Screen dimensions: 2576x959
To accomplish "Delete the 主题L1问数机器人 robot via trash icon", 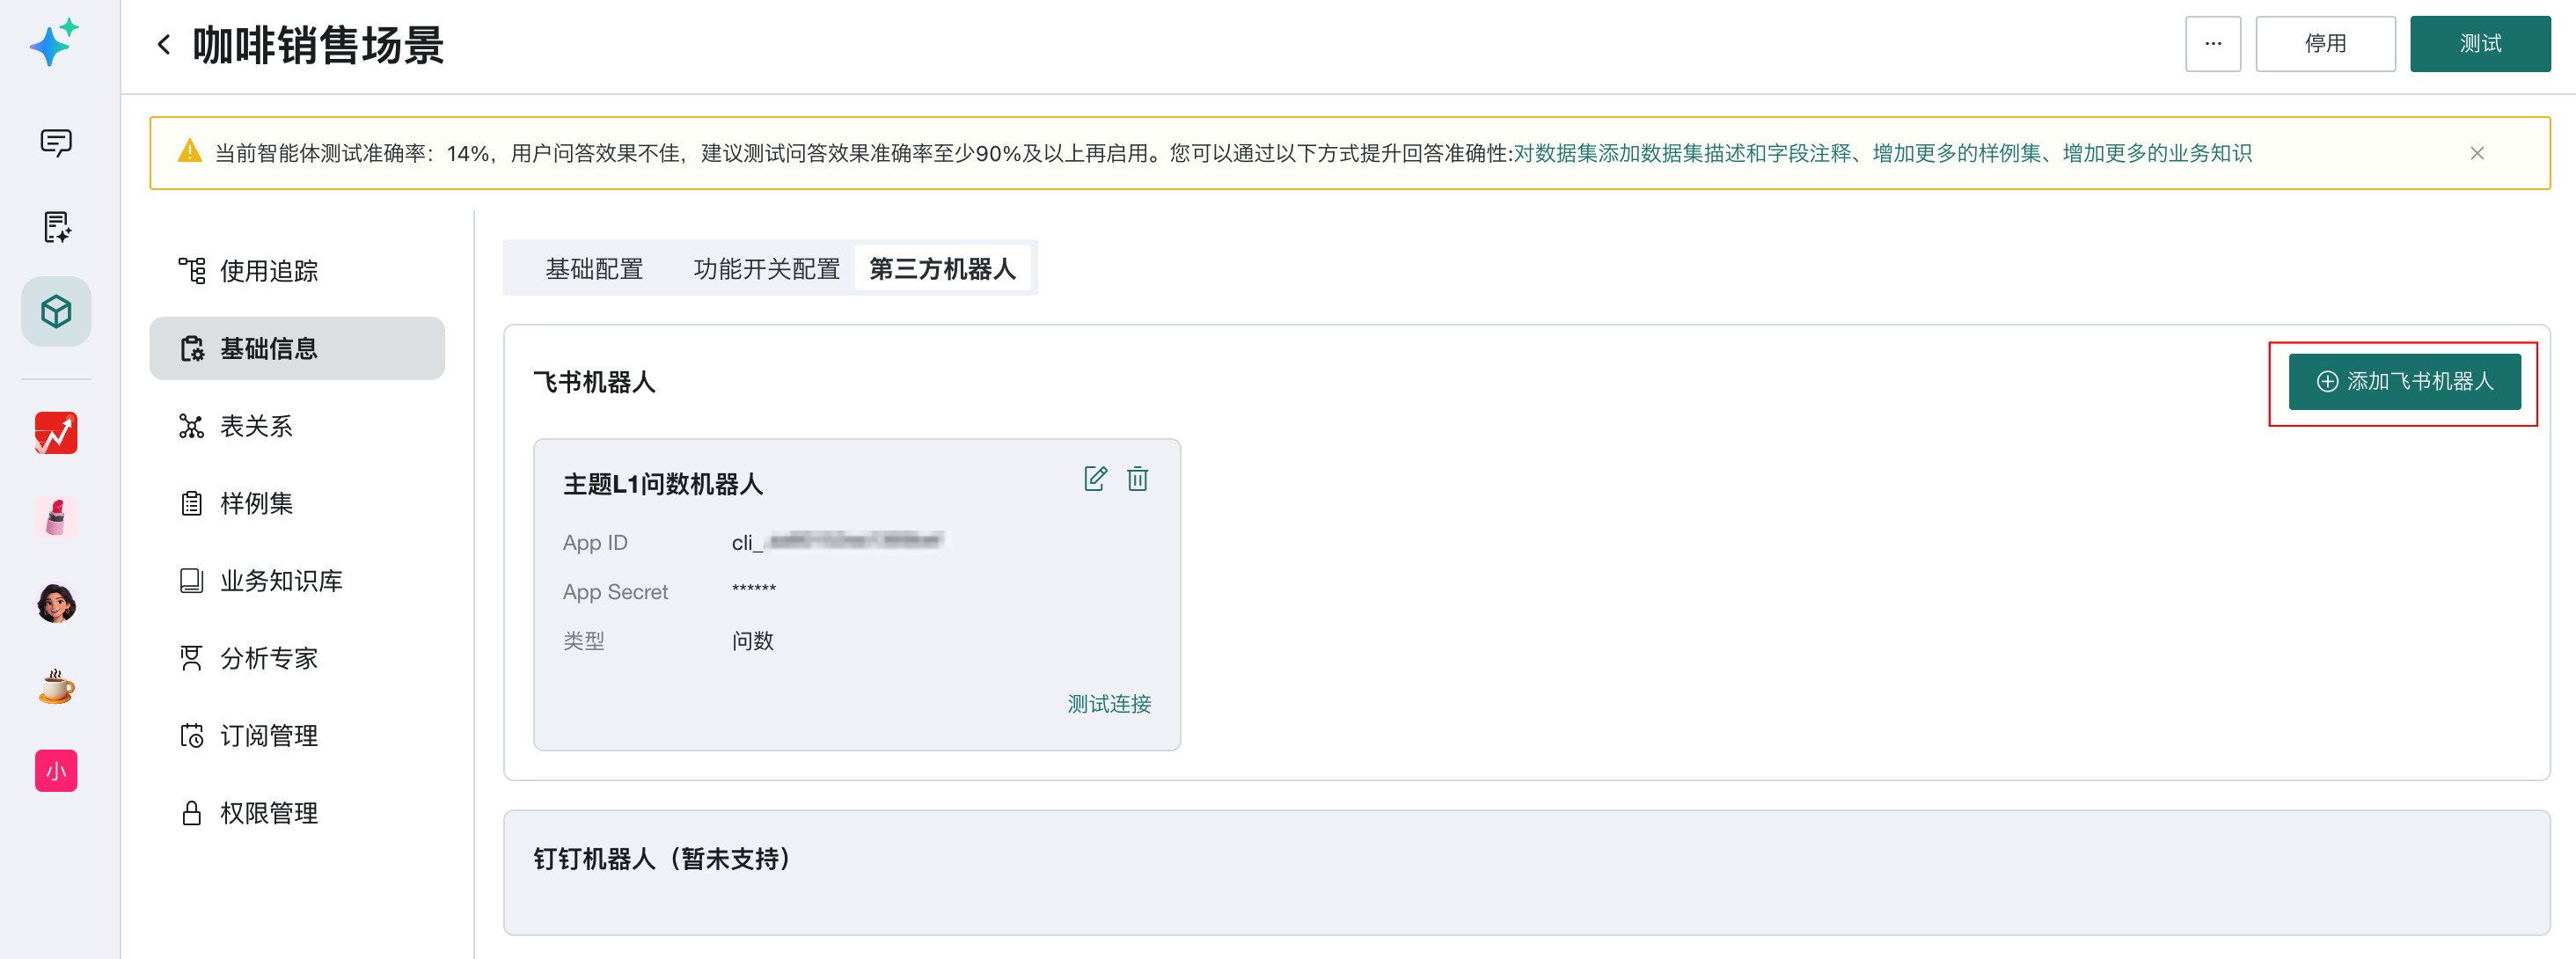I will click(x=1137, y=479).
